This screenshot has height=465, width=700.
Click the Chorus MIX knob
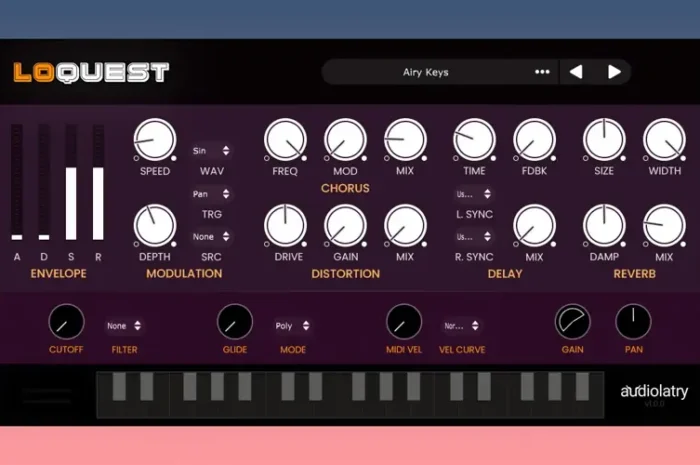point(405,140)
